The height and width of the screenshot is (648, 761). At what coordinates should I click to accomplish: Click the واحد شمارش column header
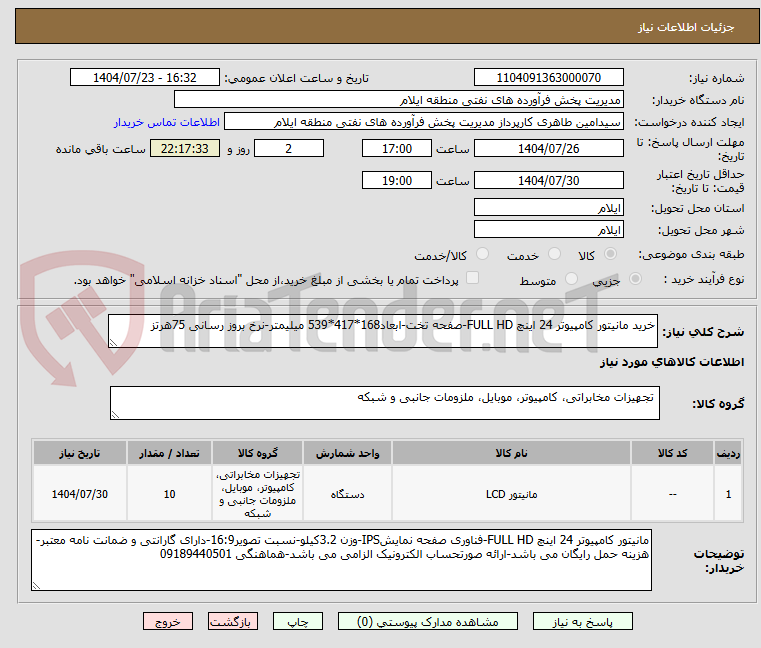click(x=347, y=453)
